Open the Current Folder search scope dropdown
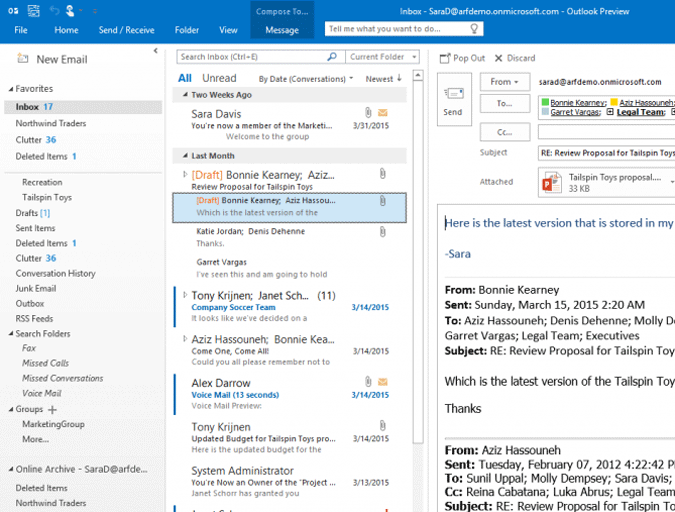This screenshot has height=512, width=675. coord(378,57)
